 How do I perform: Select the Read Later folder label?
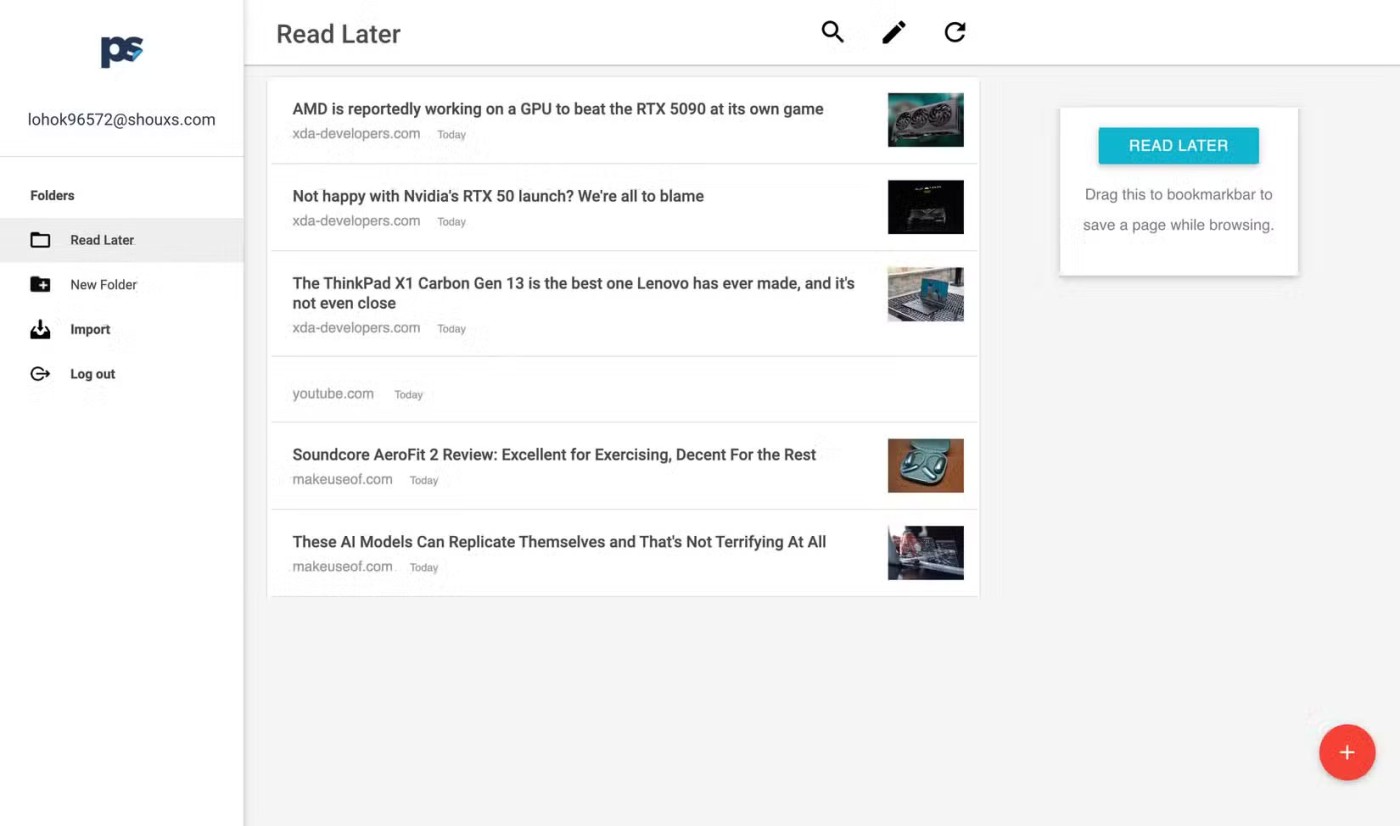click(102, 240)
